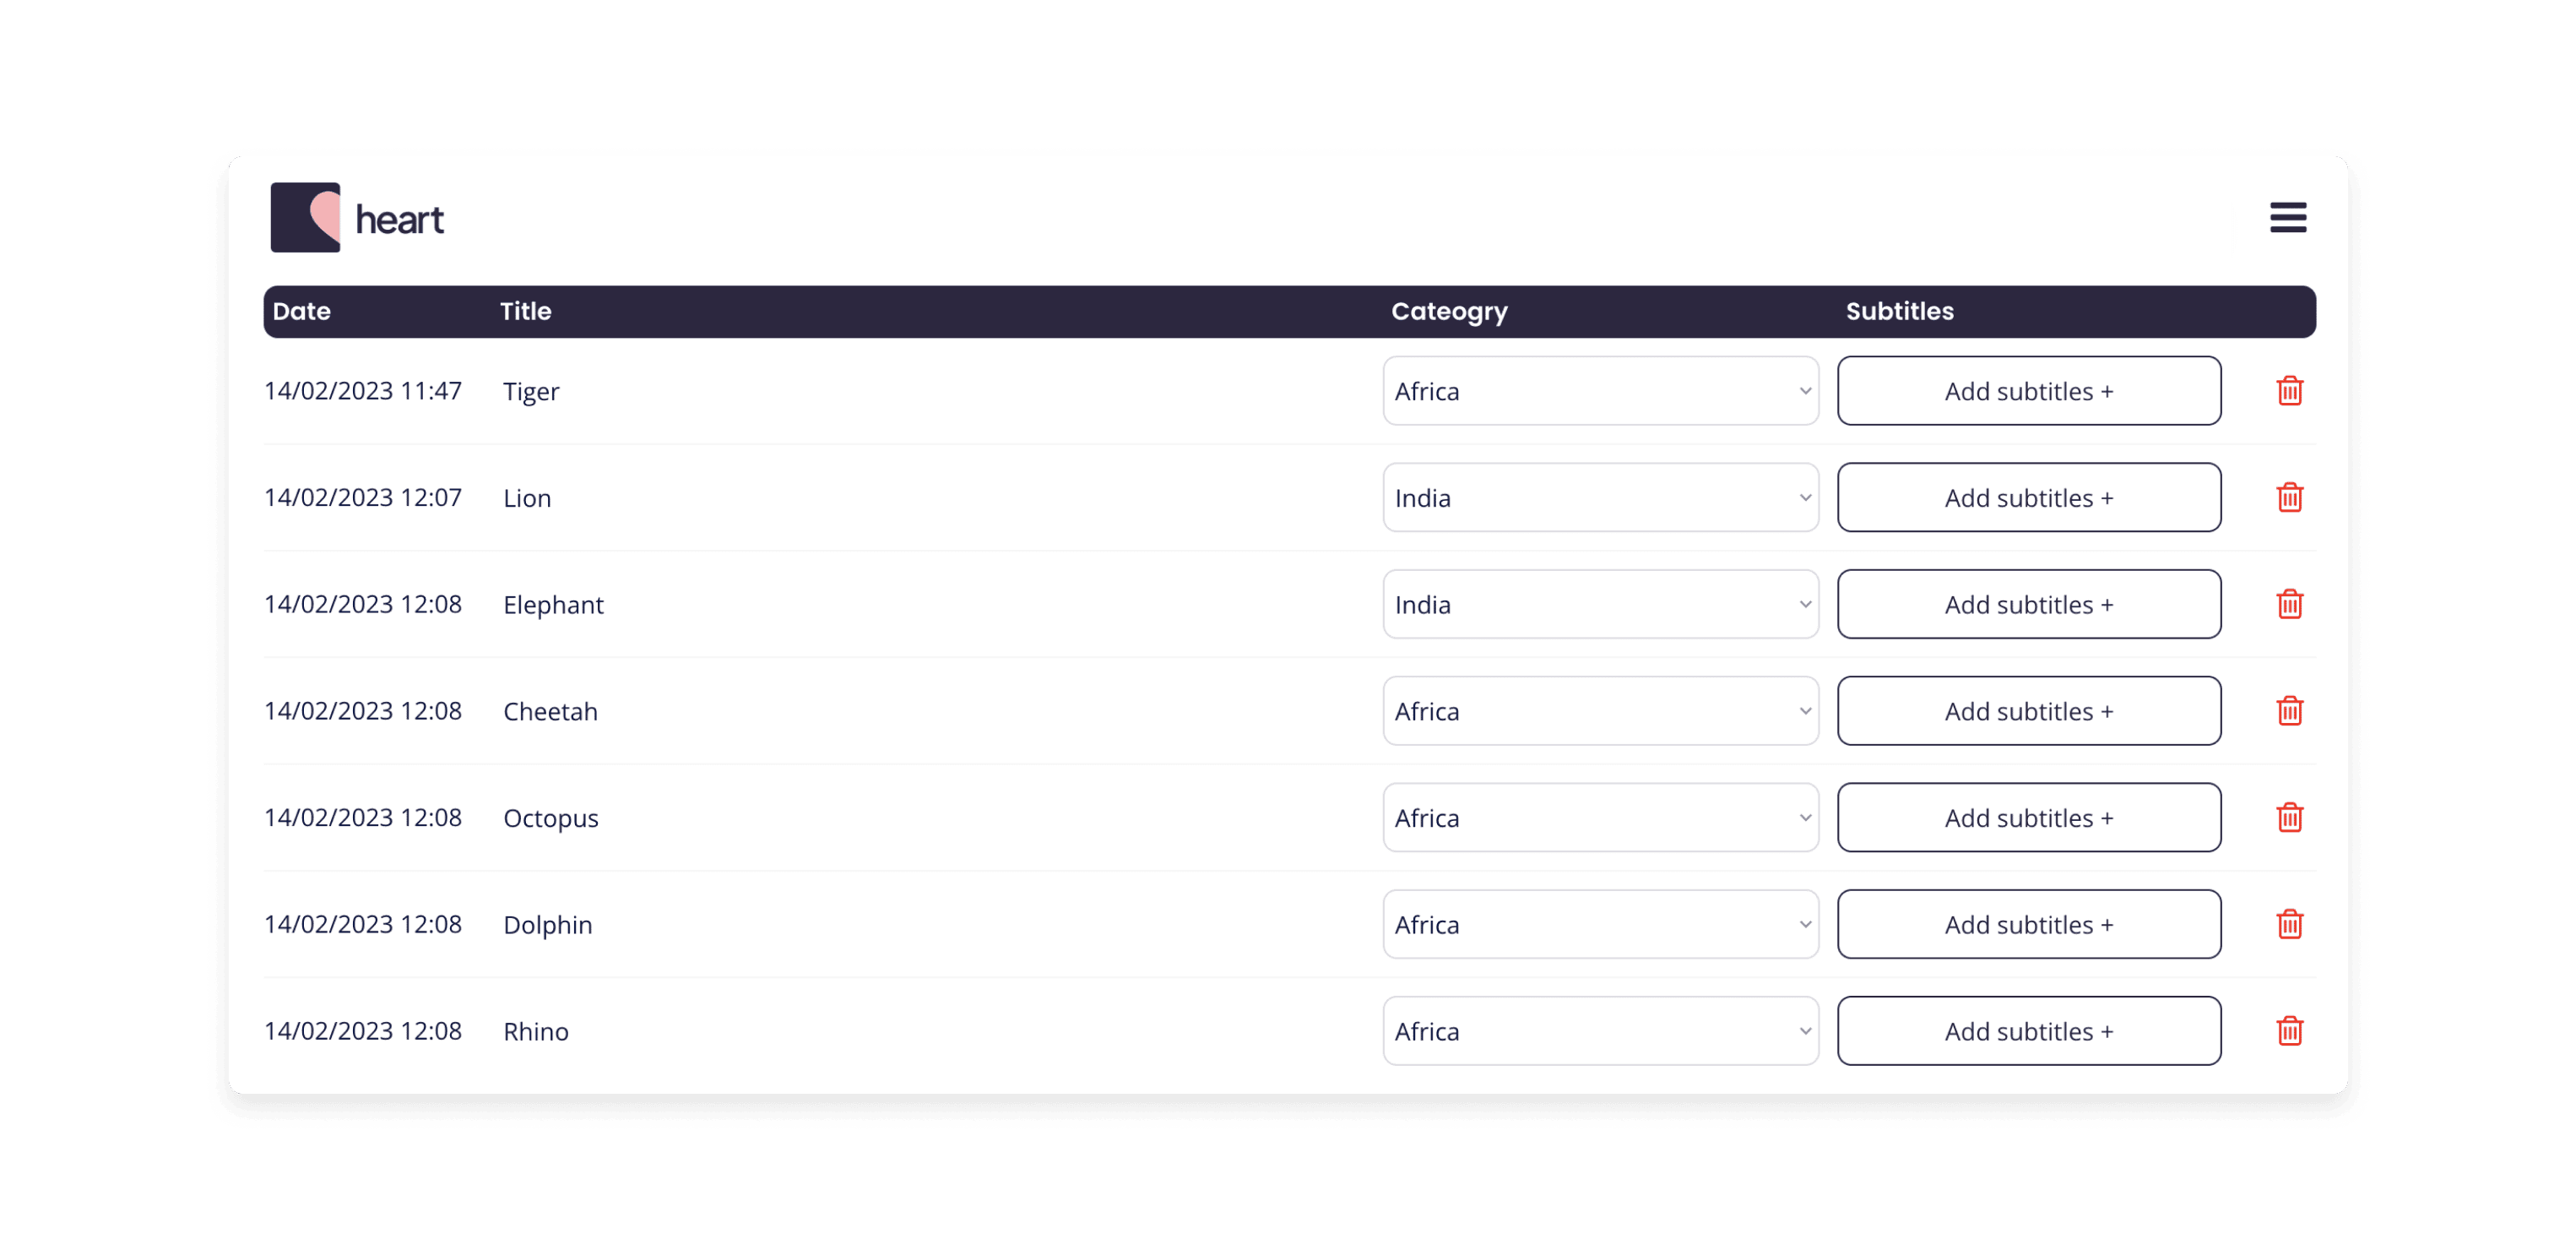The image size is (2576, 1250).
Task: Delete the Cheetah entry
Action: pos(2289,711)
